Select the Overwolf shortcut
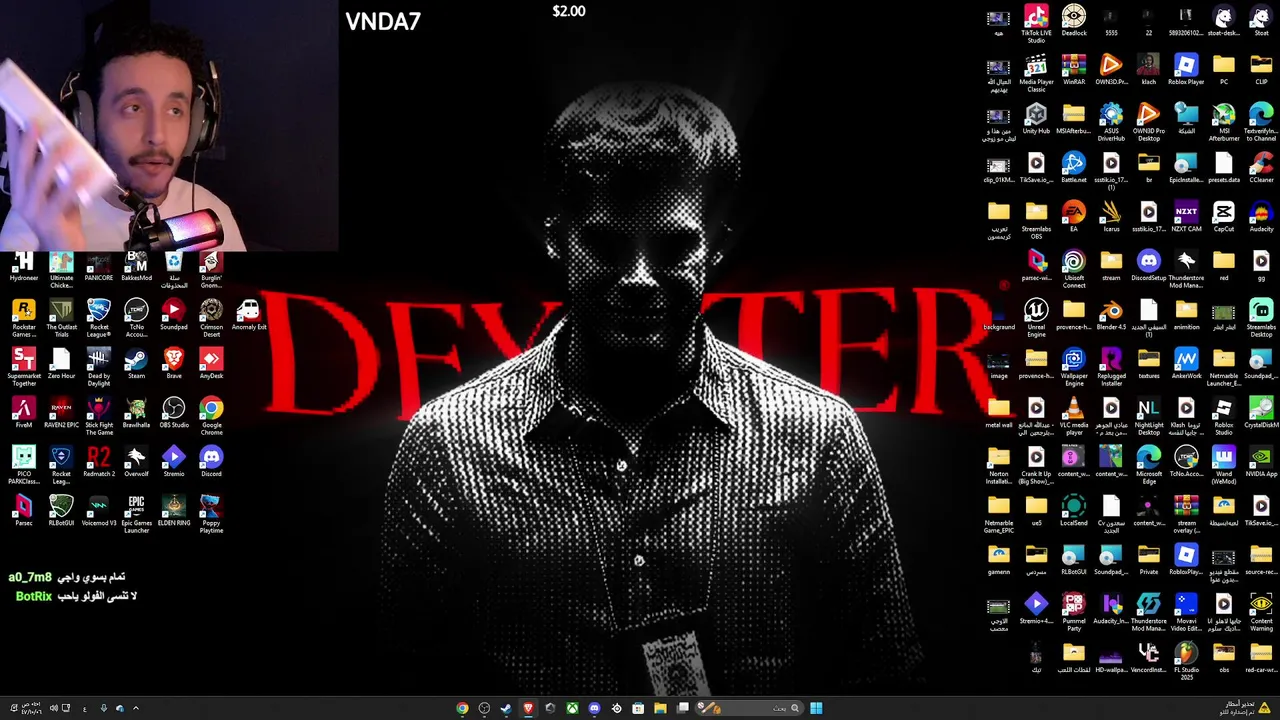The width and height of the screenshot is (1280, 720). coord(136,462)
